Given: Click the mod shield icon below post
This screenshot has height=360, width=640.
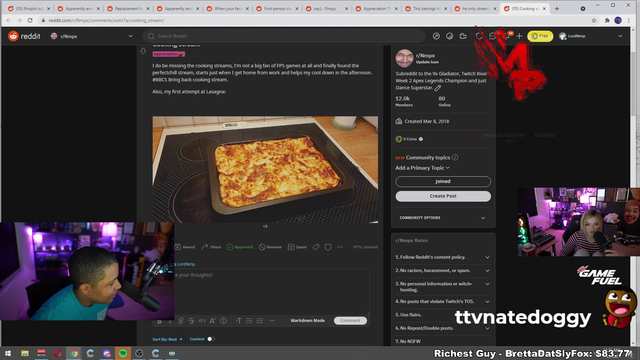Looking at the screenshot, I should pos(328,247).
